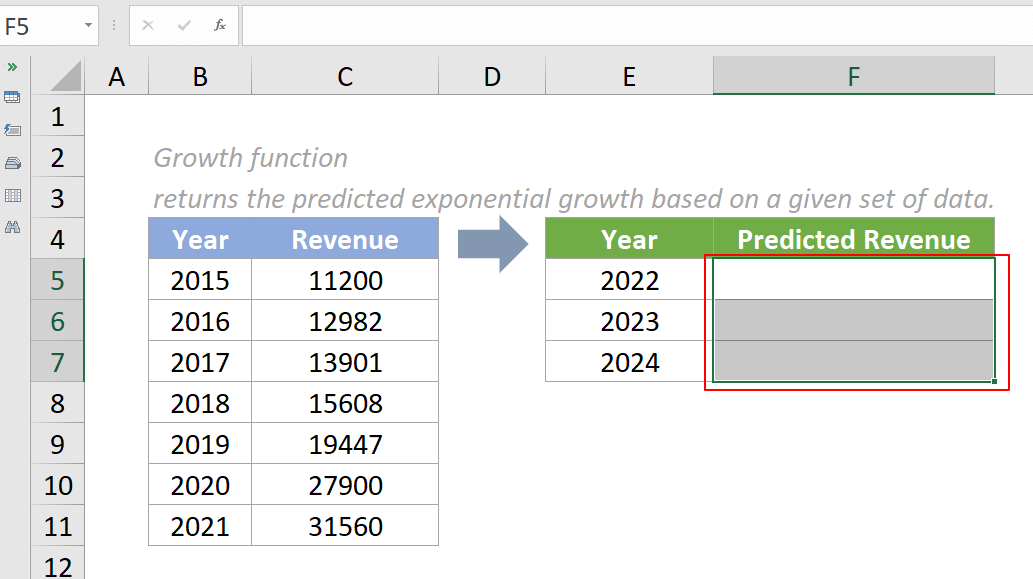Click the lightning flash icon in sidebar
The width and height of the screenshot is (1033, 579).
(x=13, y=129)
